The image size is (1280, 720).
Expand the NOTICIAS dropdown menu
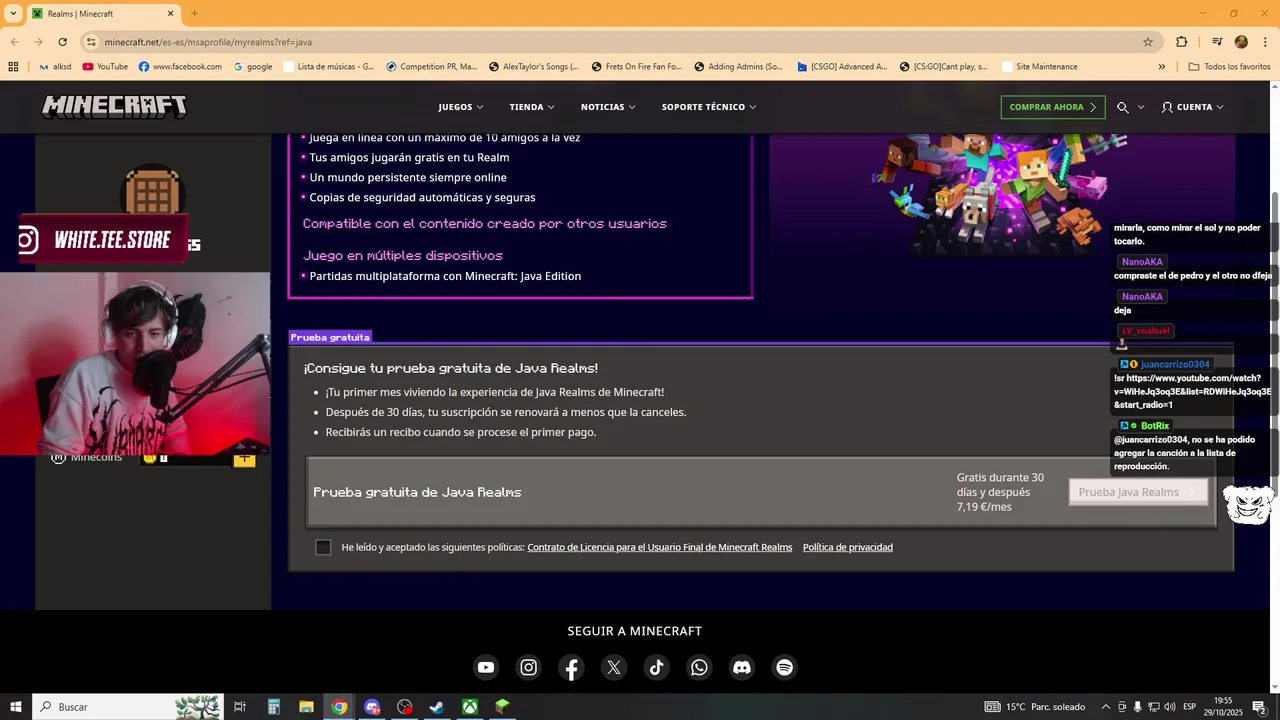tap(608, 107)
